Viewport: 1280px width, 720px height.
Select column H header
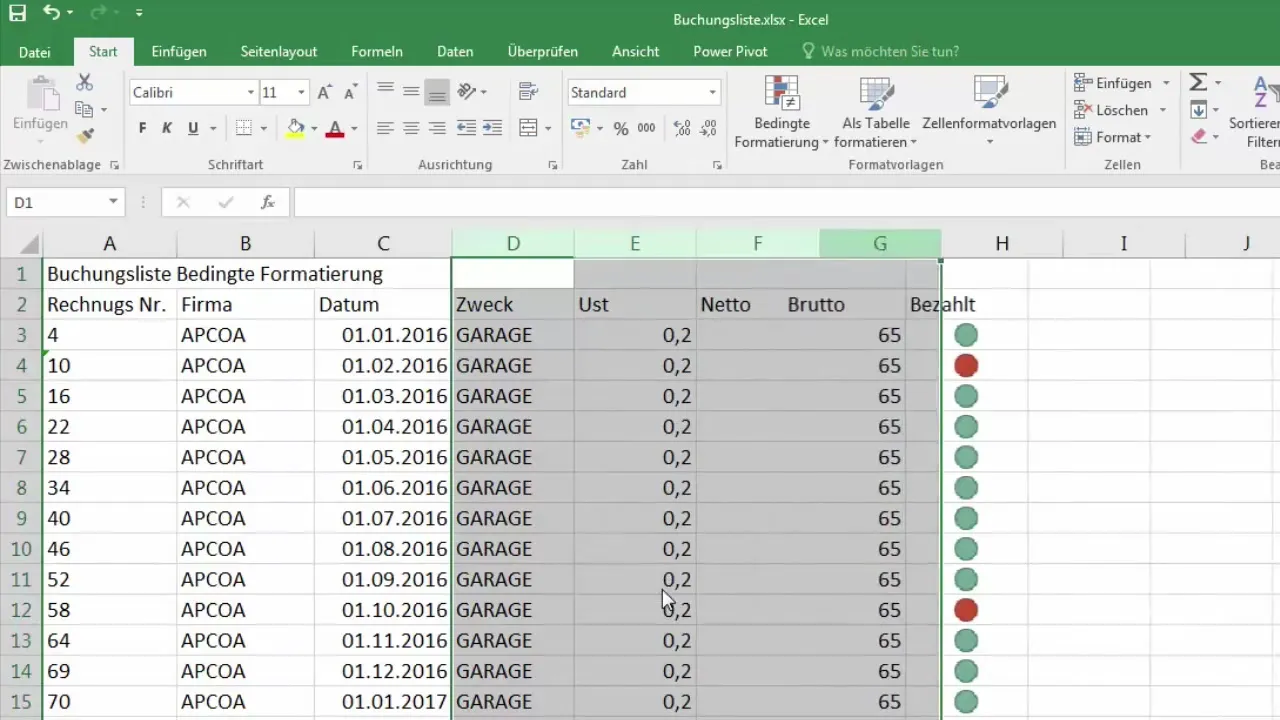click(1002, 243)
